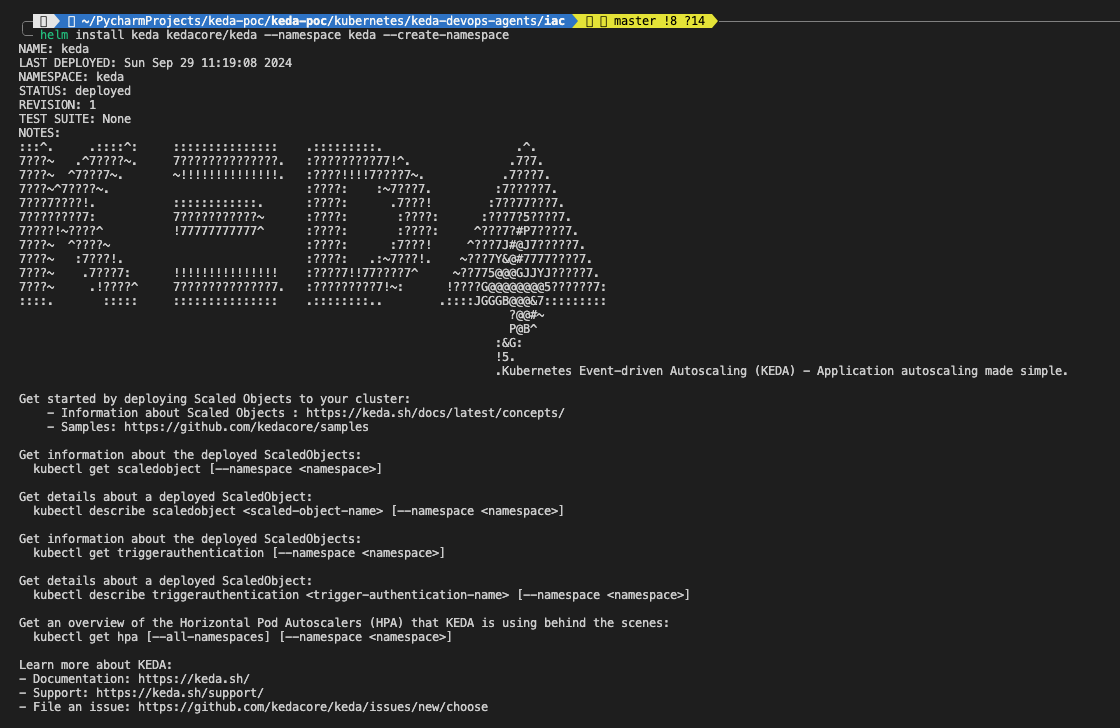Click the KEDA tagline 'Application autoscaling made simple.'
The width and height of the screenshot is (1120, 728).
click(942, 371)
